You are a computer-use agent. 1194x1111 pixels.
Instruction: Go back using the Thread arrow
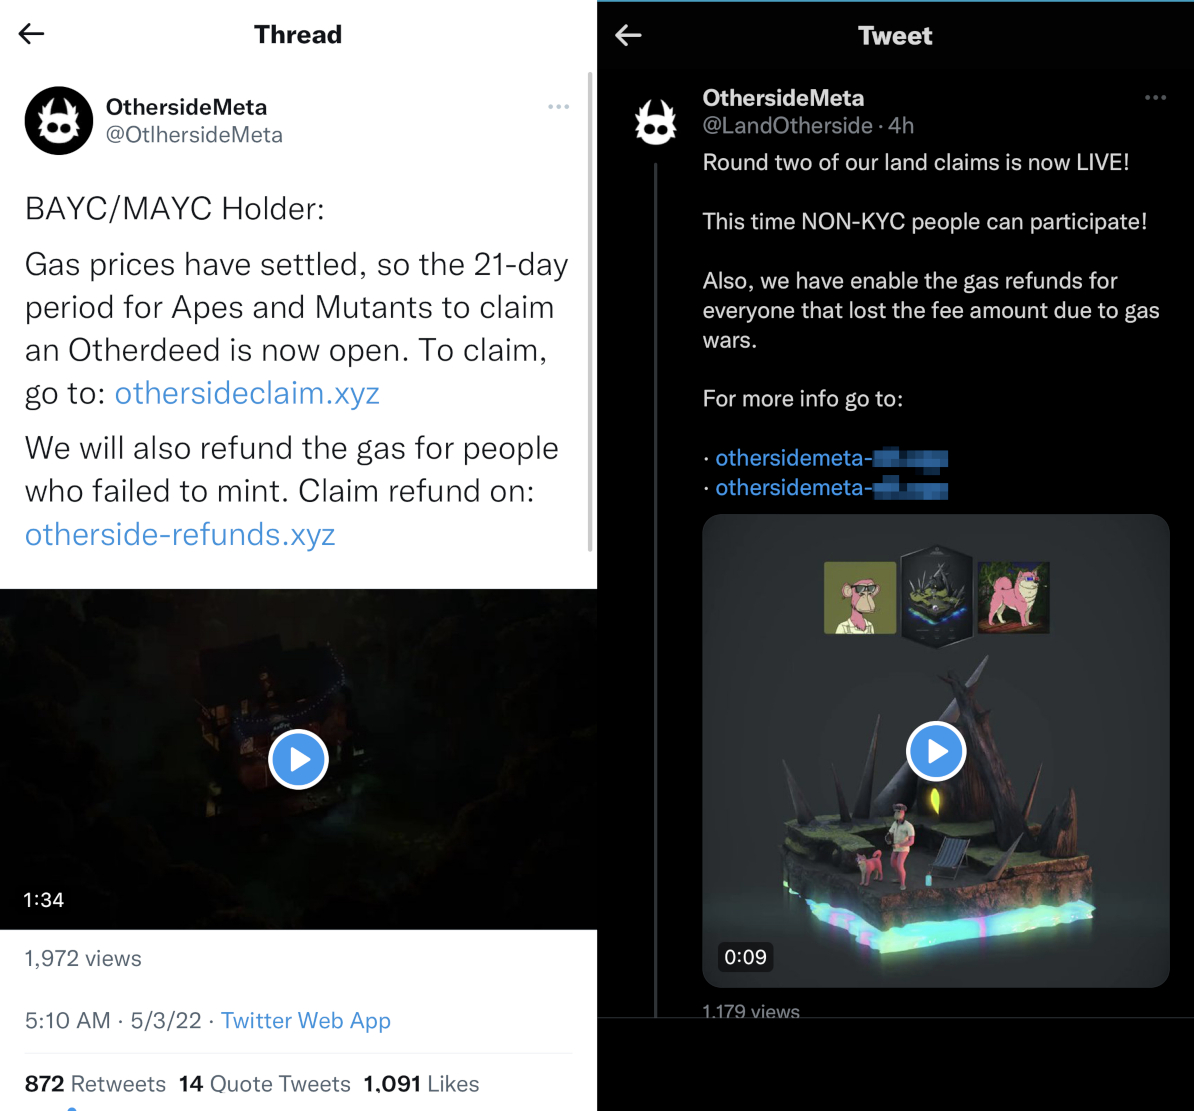[31, 34]
